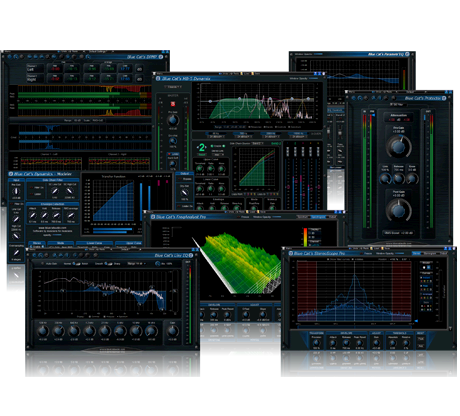Click first toolbar icon in the Protector window
Screen dimensions: 460x416
coord(354,98)
